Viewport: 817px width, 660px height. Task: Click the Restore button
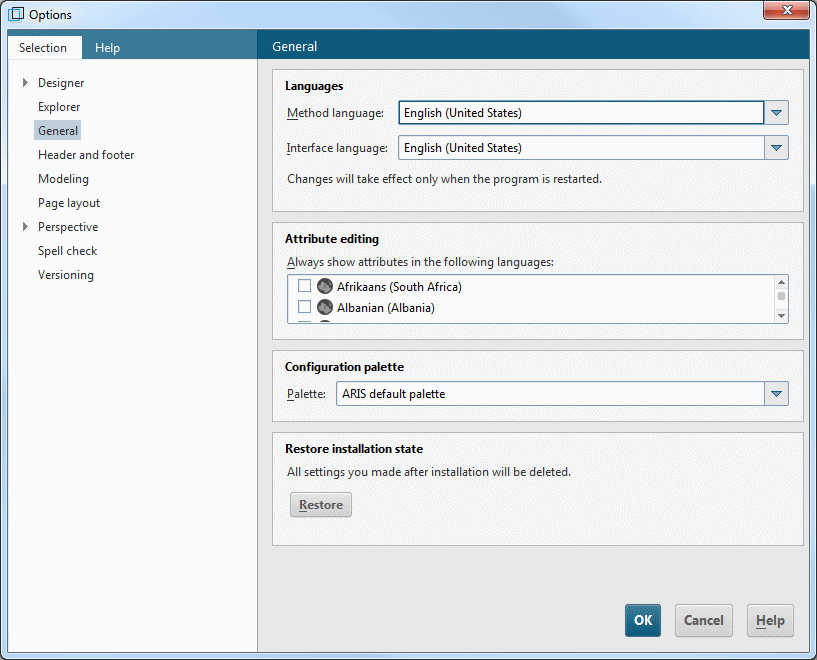320,504
